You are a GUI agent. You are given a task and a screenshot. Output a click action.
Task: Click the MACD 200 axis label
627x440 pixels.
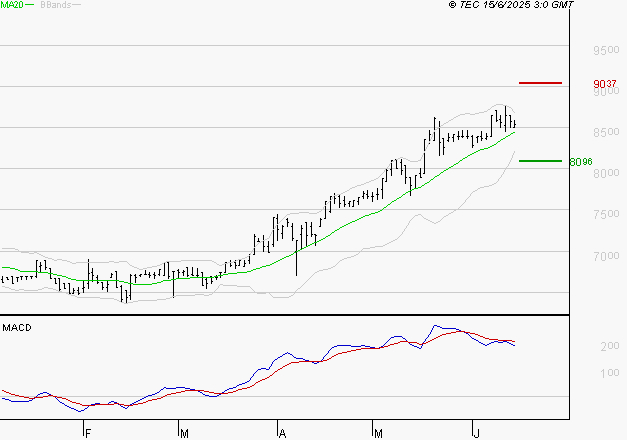[610, 346]
